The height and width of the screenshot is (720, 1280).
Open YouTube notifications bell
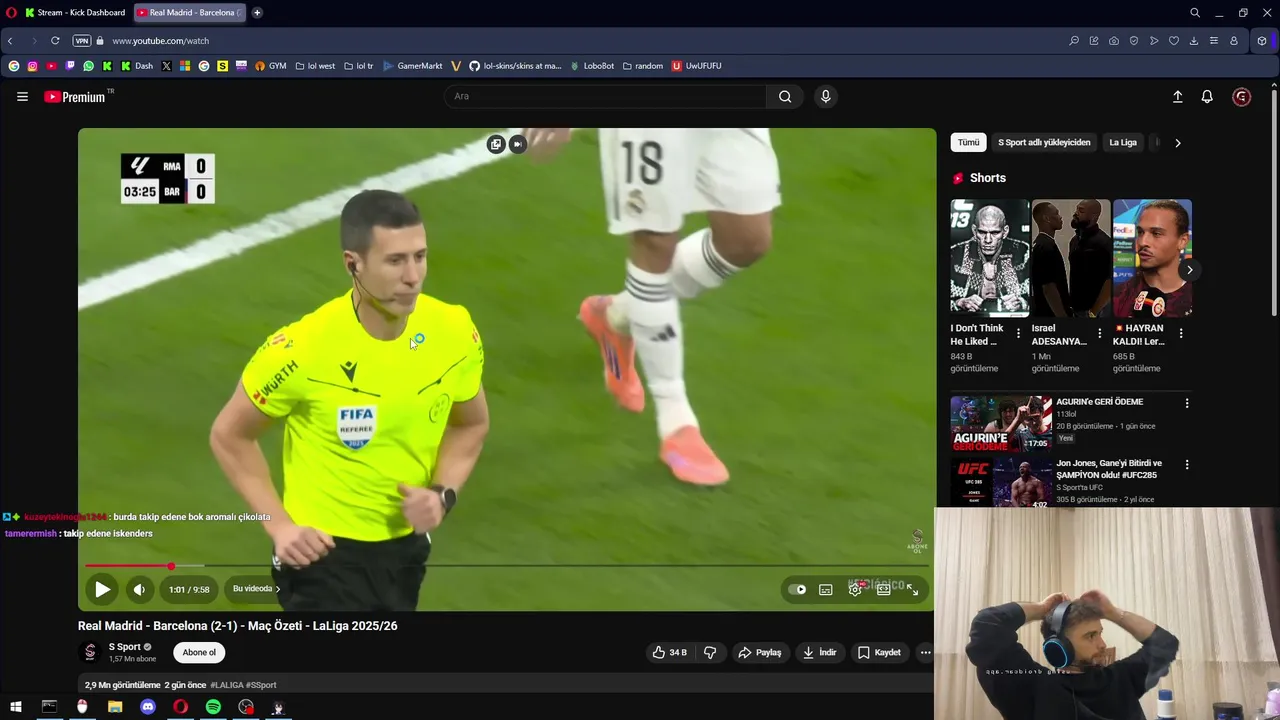[1207, 97]
